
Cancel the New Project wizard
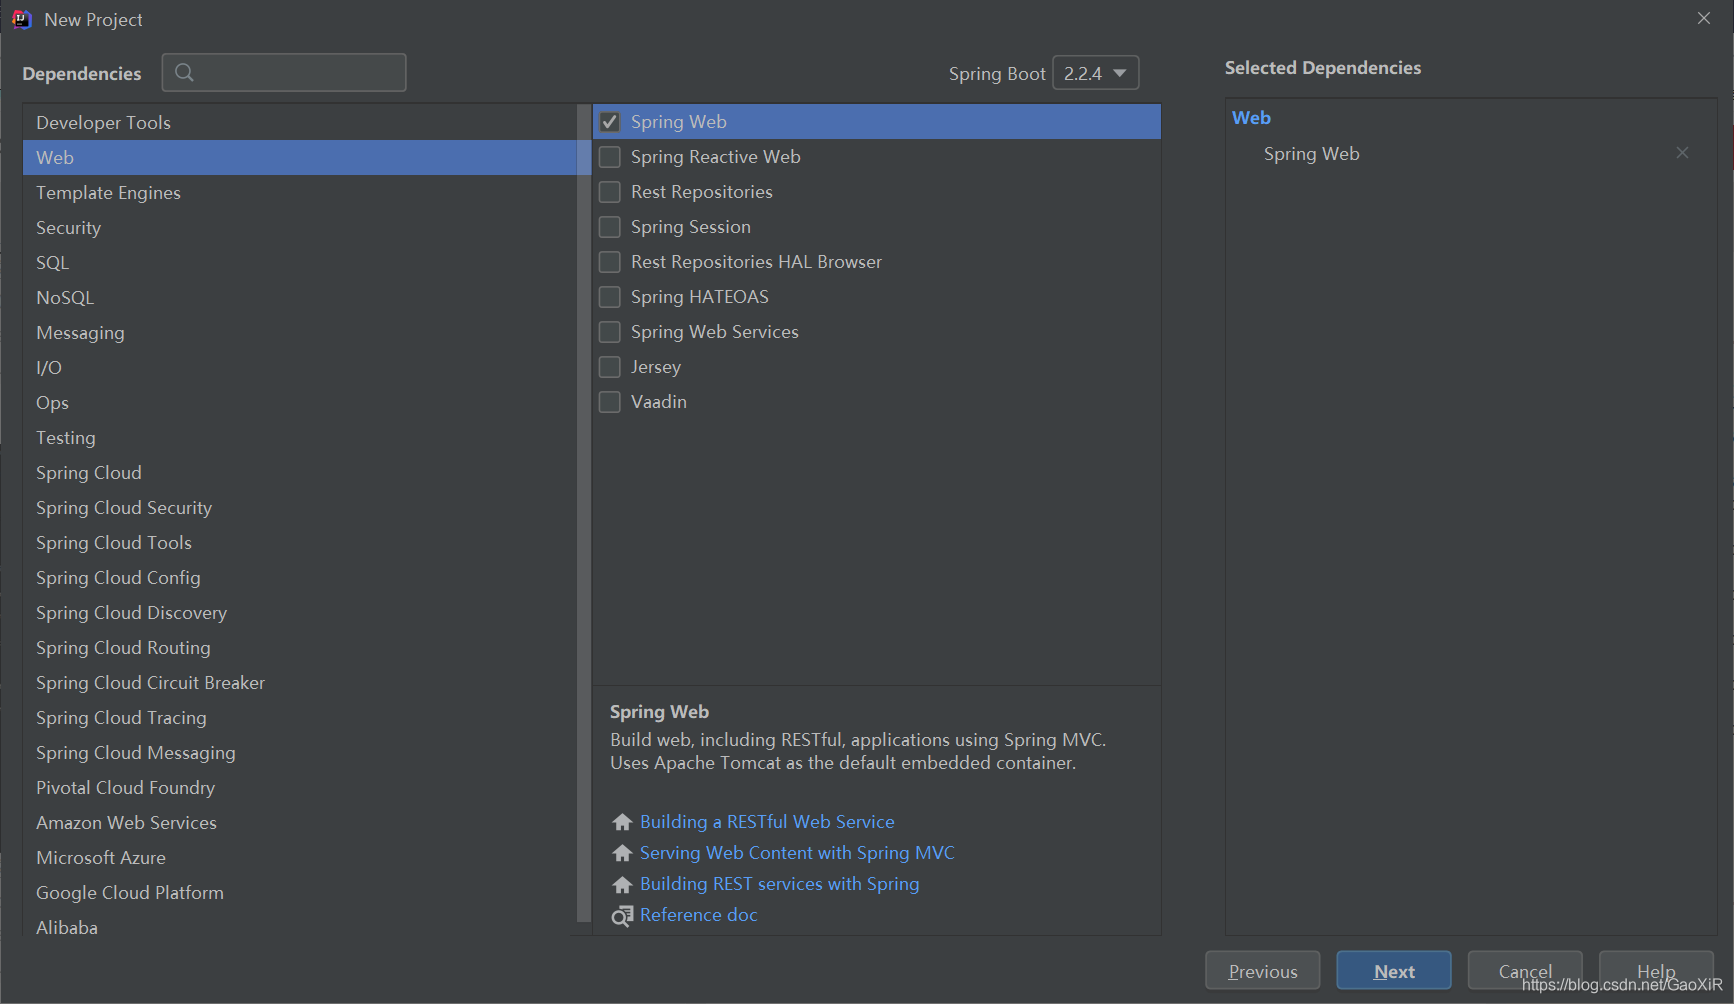[1525, 971]
